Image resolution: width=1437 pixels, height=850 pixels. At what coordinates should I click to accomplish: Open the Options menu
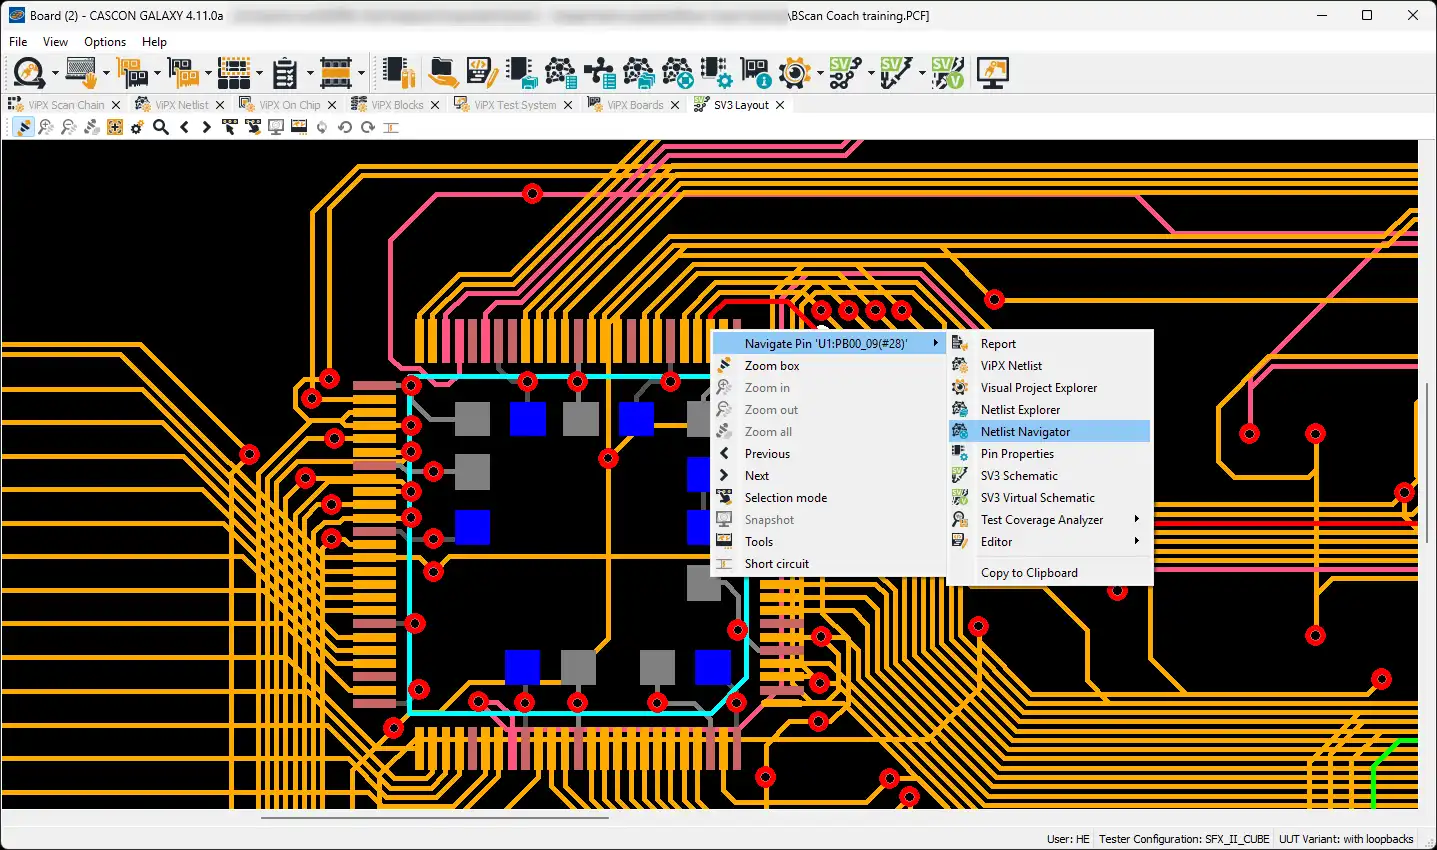coord(105,42)
